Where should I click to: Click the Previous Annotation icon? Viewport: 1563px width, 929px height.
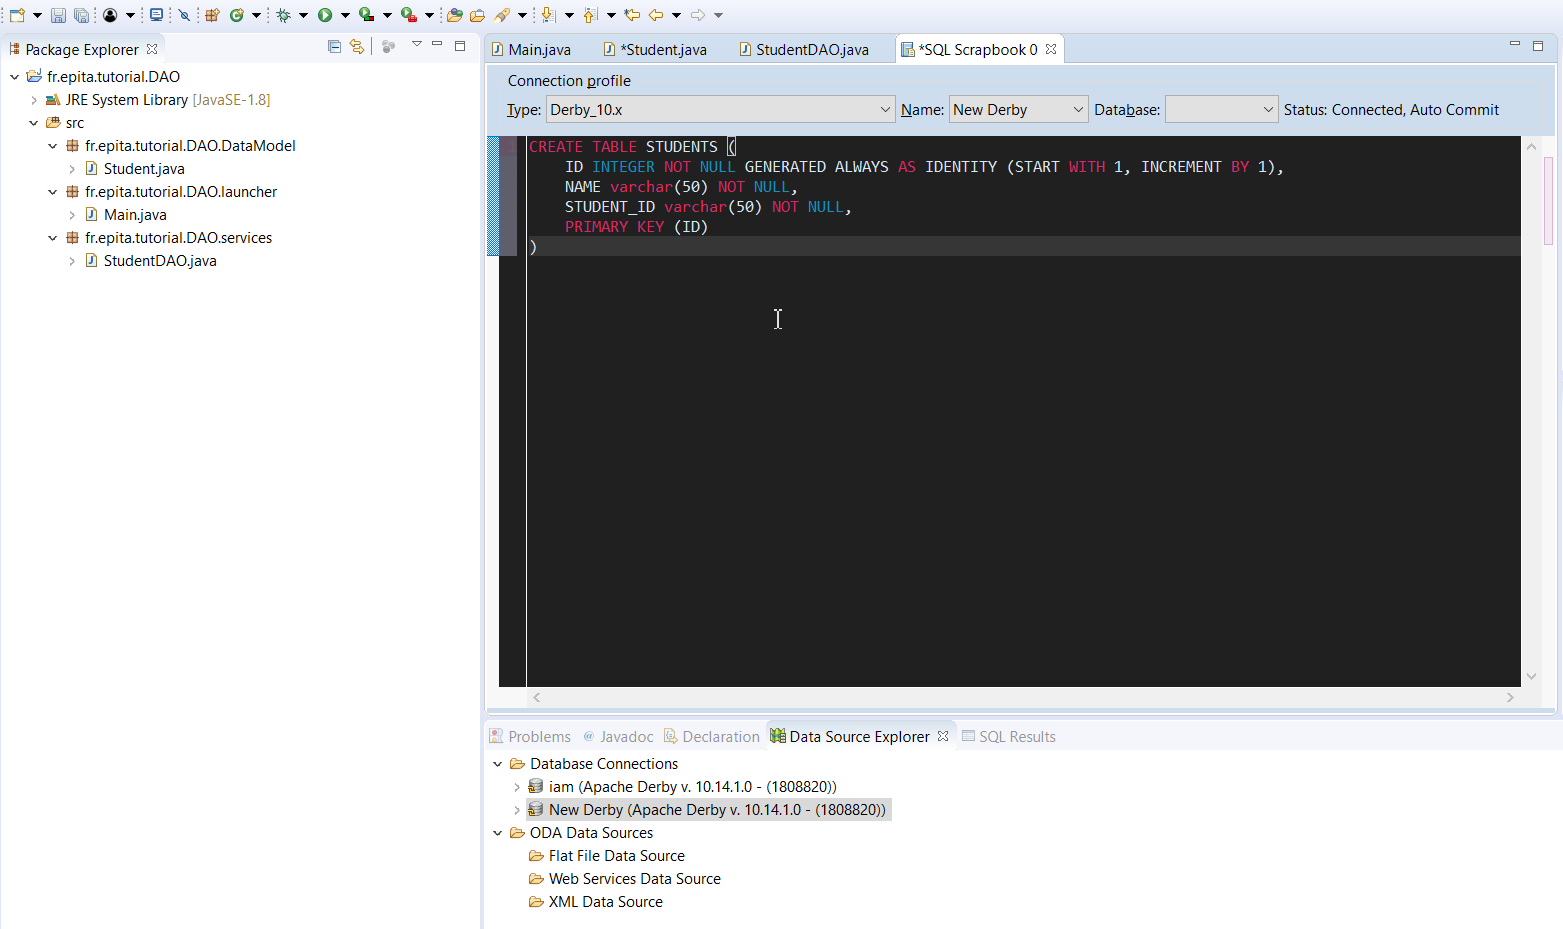(591, 15)
